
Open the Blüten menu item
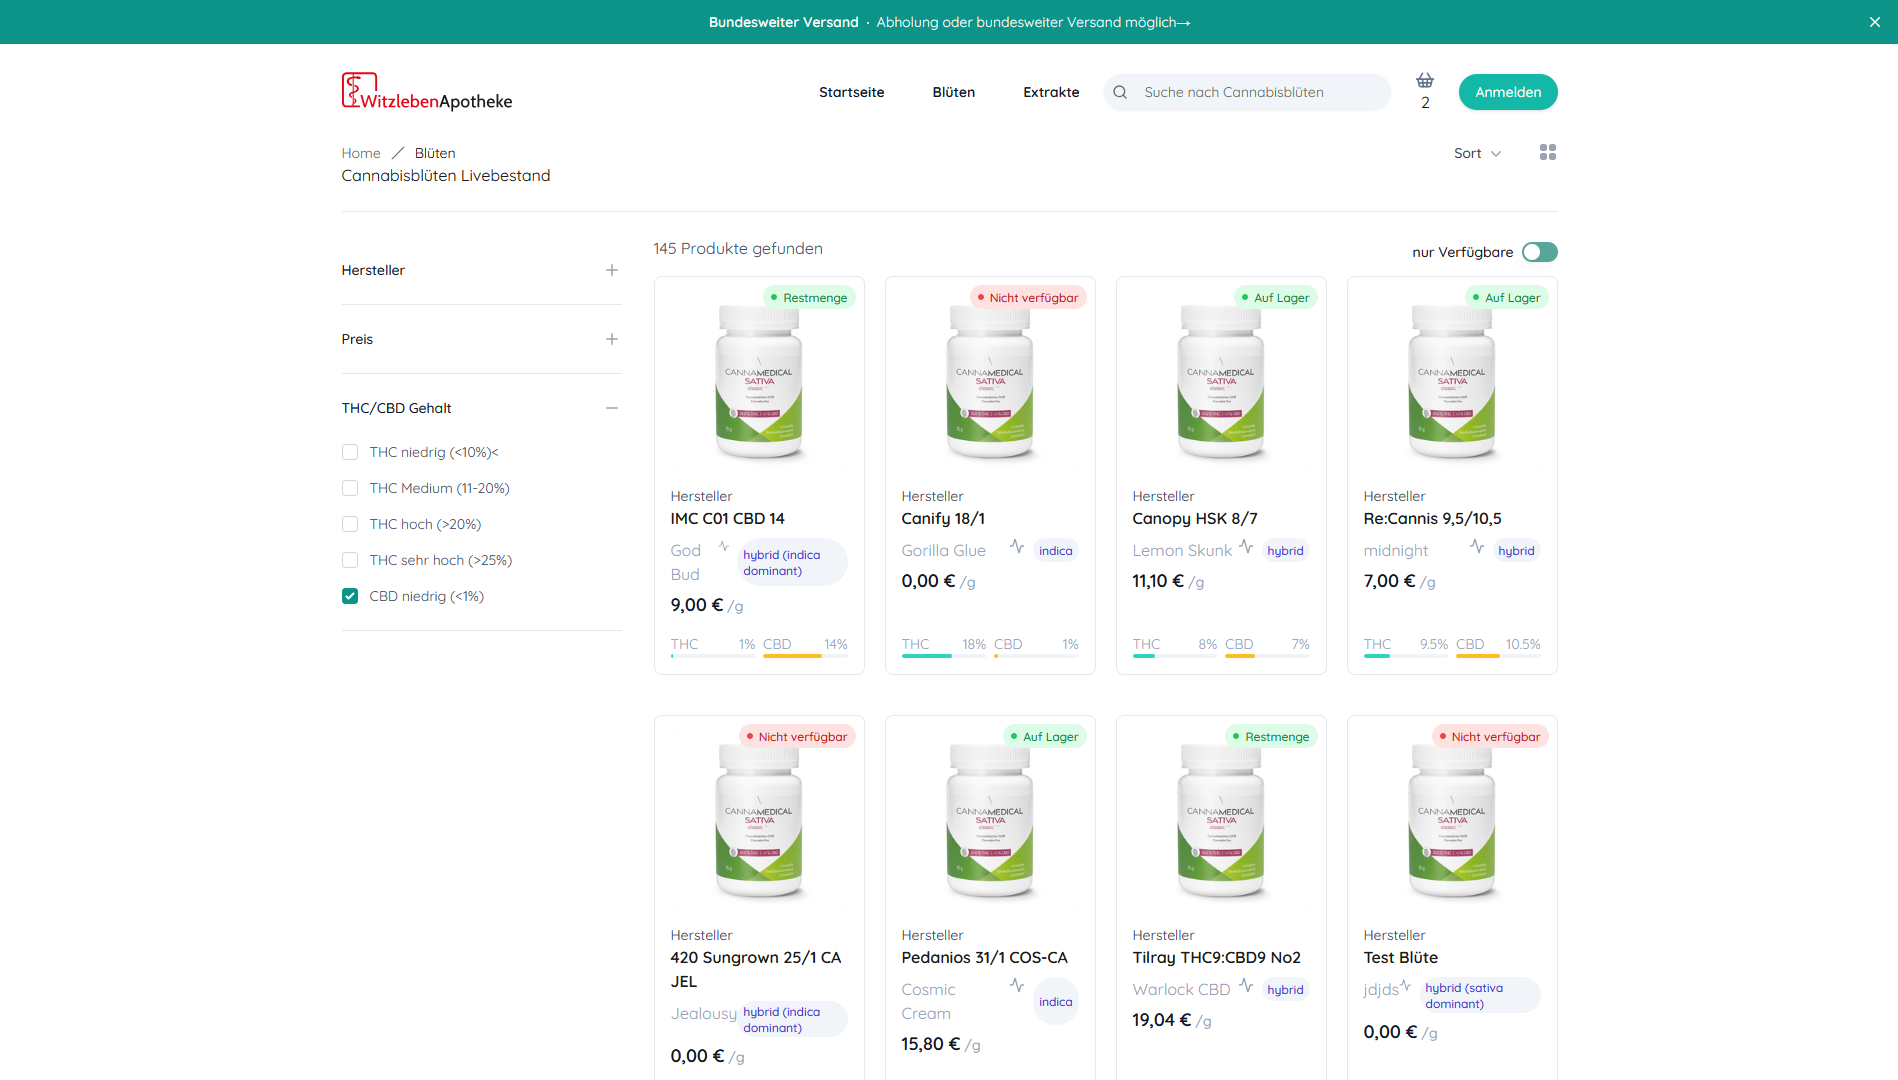953,92
